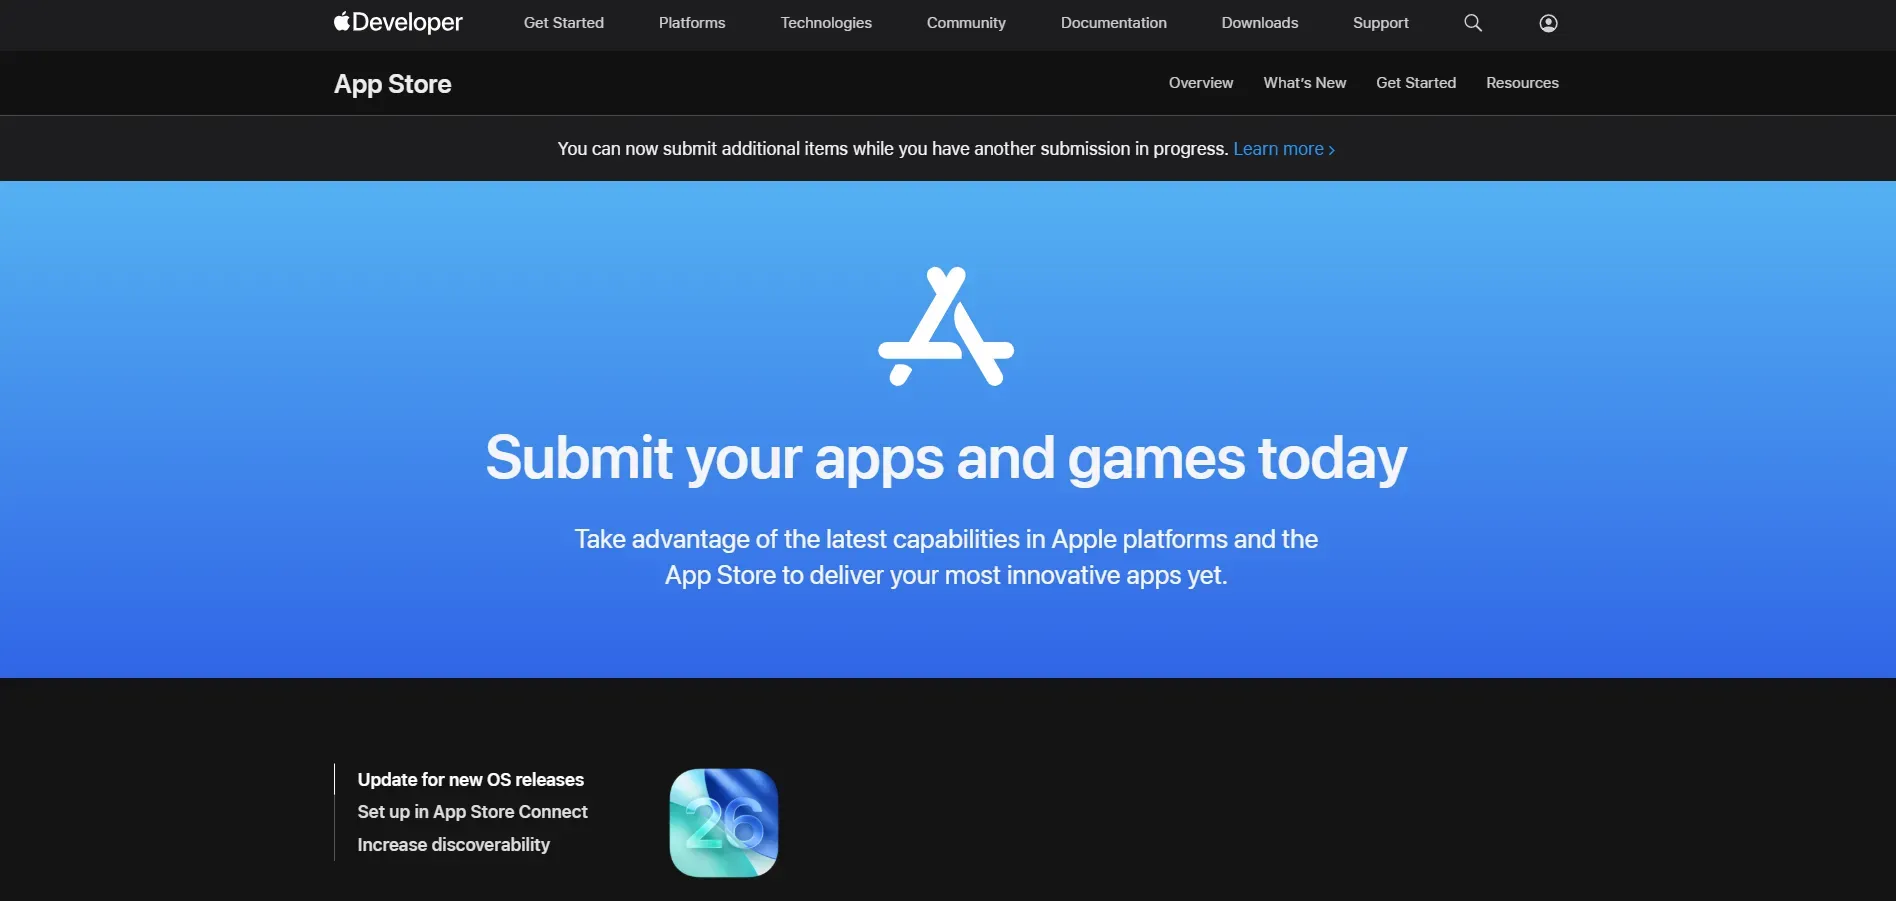Open the search icon in top navigation
The image size is (1896, 901).
coord(1472,22)
